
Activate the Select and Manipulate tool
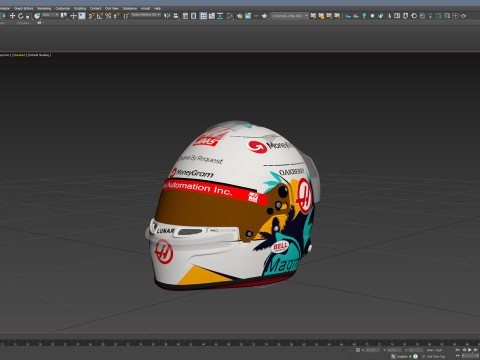coord(73,16)
